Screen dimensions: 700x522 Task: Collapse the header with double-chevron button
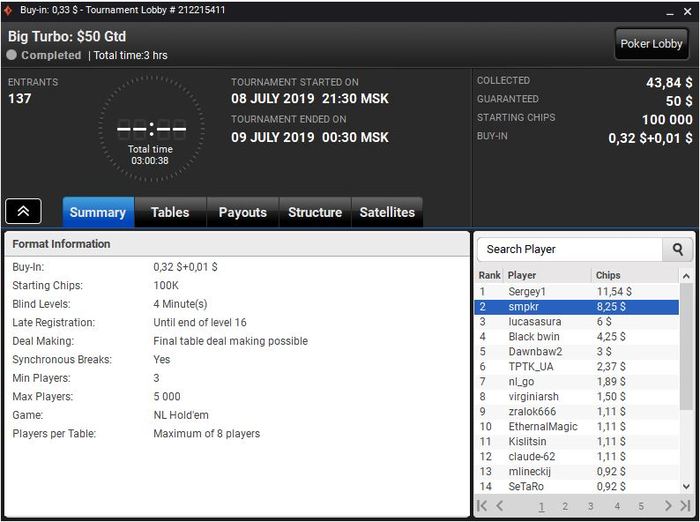pos(23,211)
